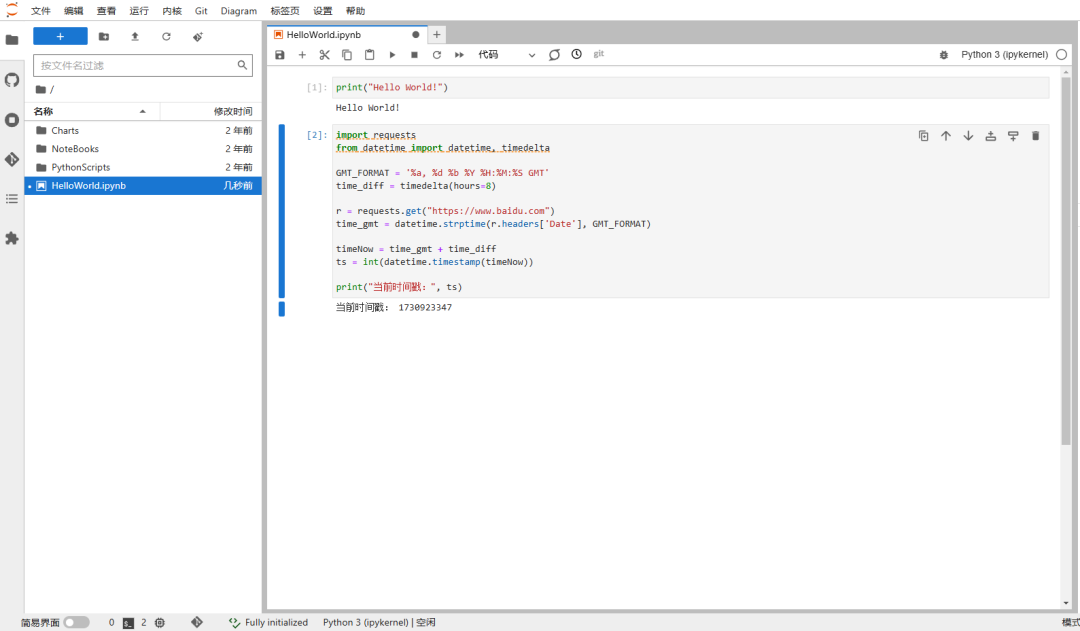Click the git label in notebook toolbar
Image resolution: width=1080 pixels, height=631 pixels.
point(599,54)
